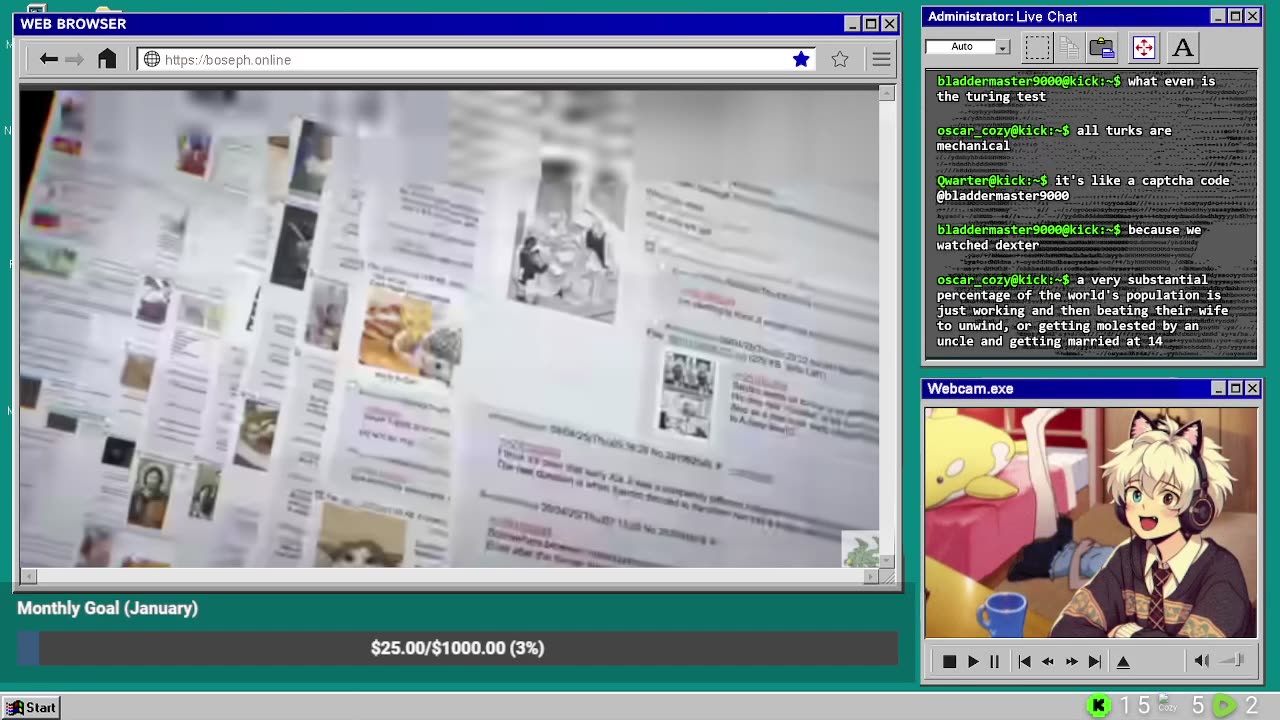Click the food photo thumbnail on the webpage
1280x720 pixels.
(409, 337)
